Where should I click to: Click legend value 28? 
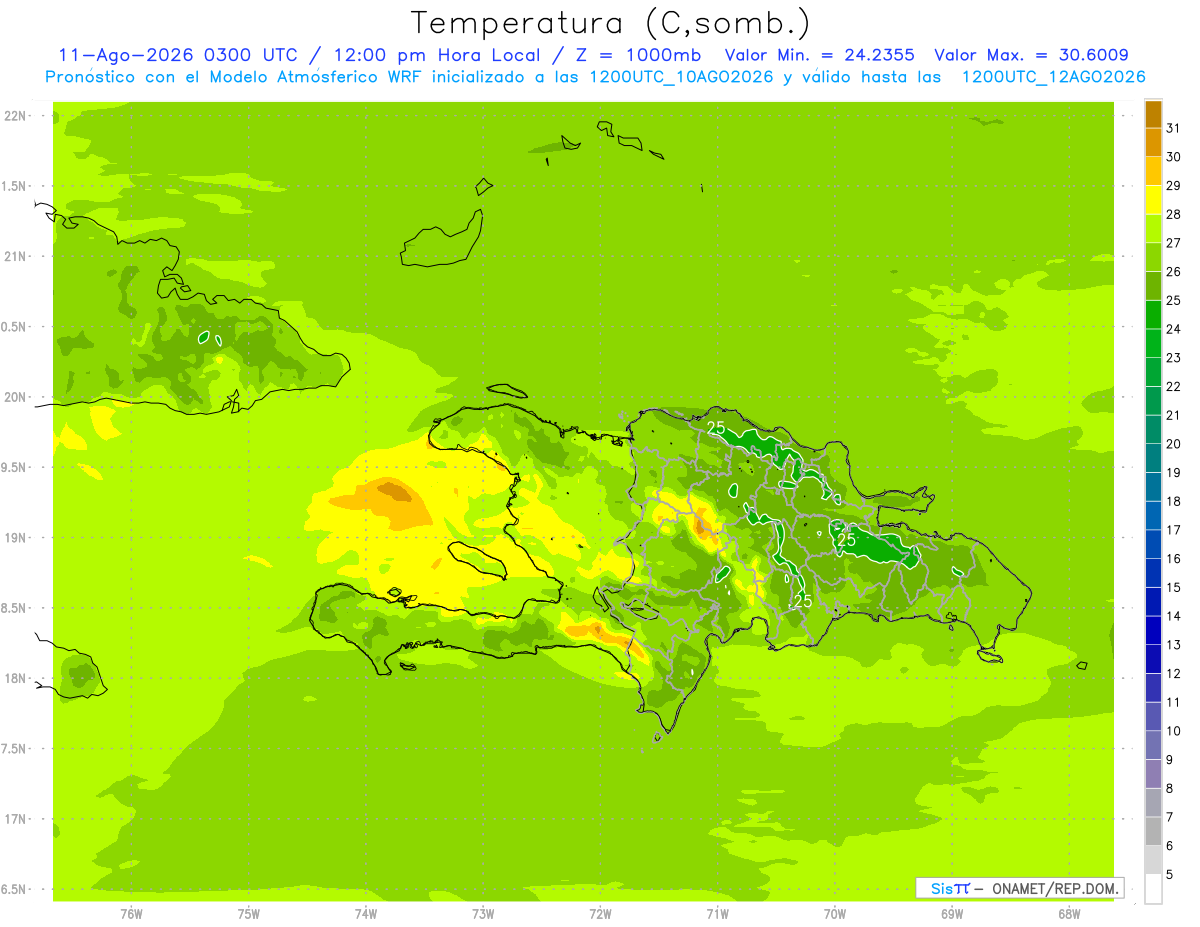[1174, 214]
